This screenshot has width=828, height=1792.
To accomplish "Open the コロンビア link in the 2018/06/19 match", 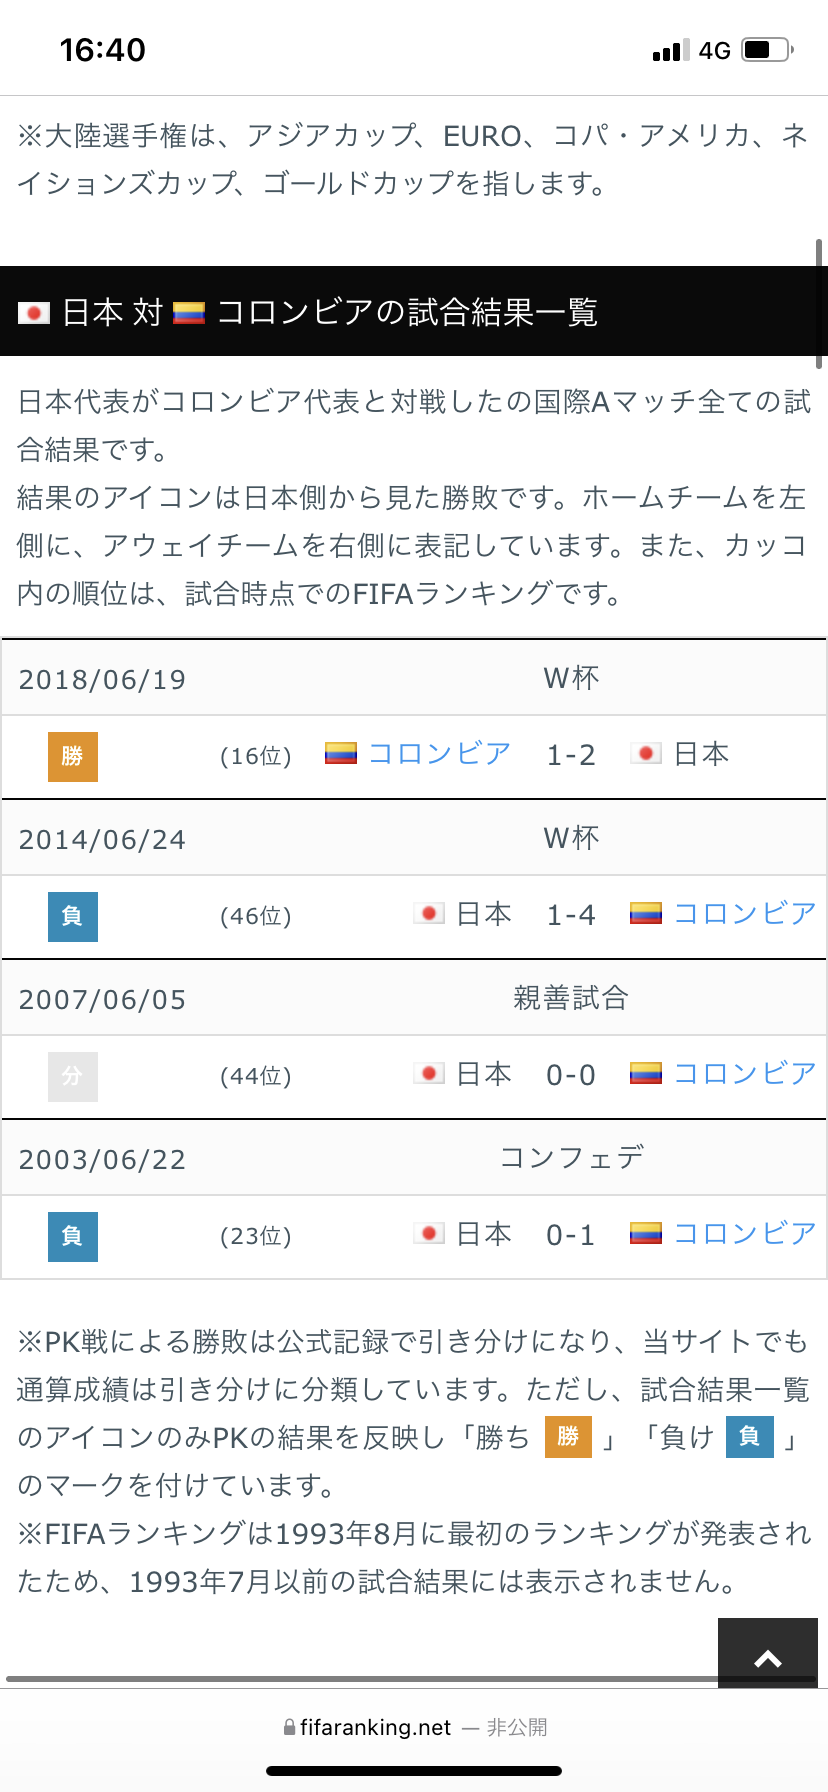I will (440, 754).
